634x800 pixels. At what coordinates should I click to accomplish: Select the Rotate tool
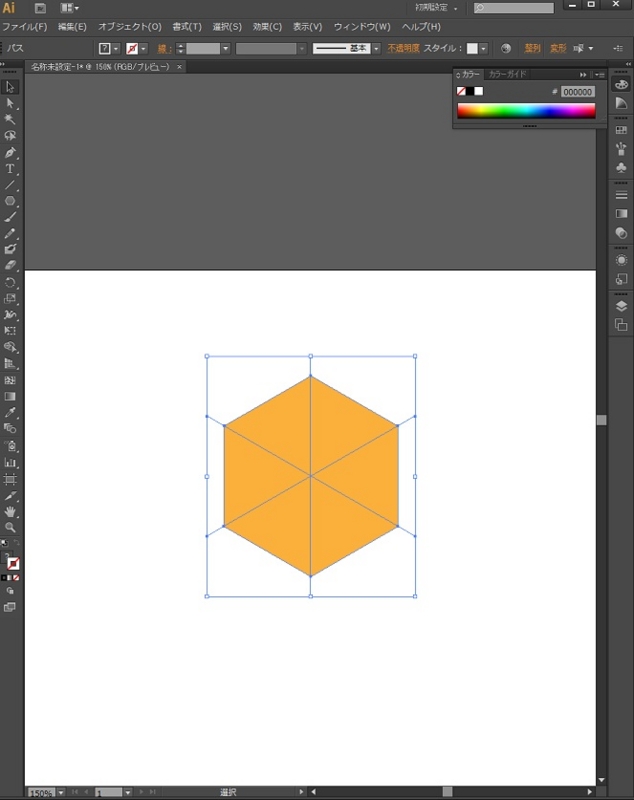coord(10,282)
